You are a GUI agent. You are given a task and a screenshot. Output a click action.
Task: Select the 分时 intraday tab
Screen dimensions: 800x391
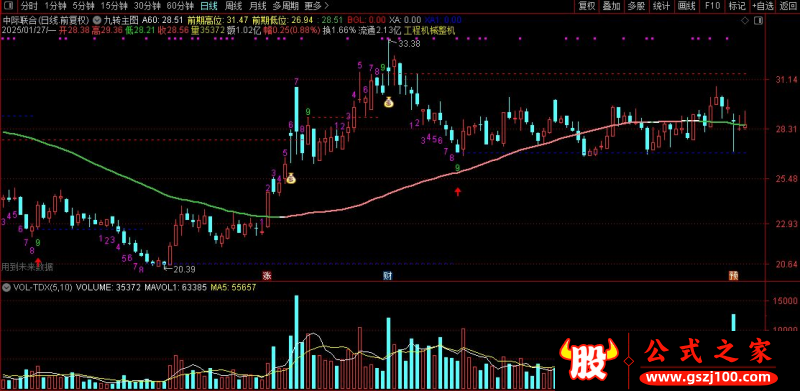(29, 6)
